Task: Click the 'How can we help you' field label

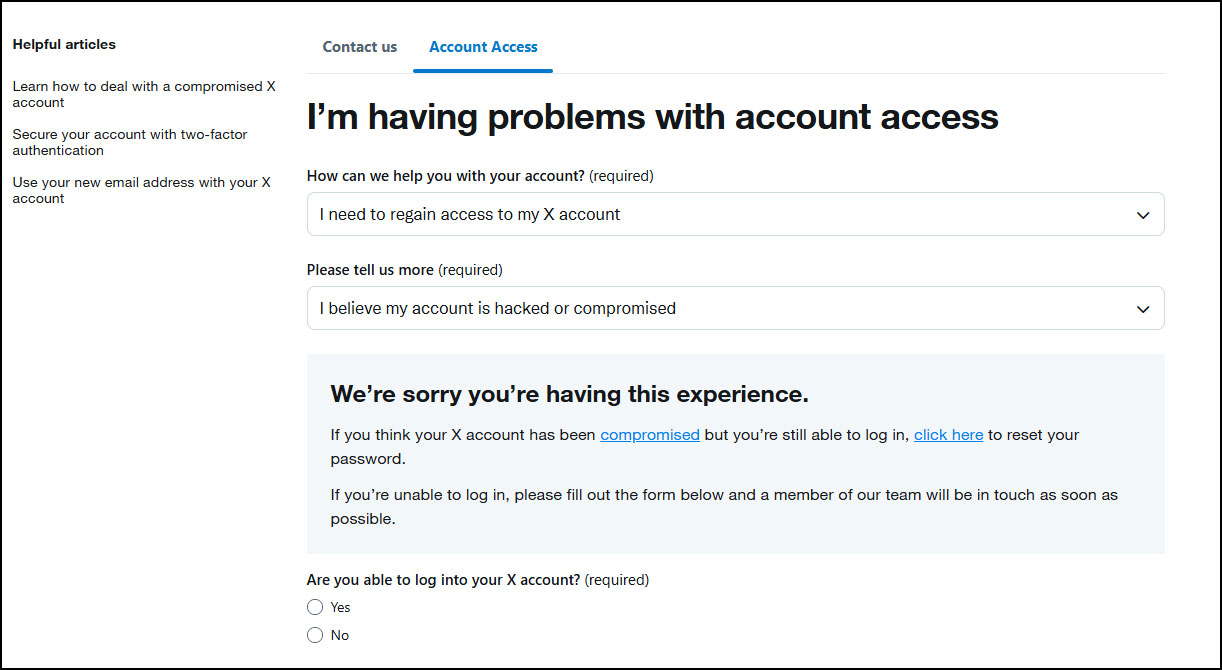Action: pos(445,176)
